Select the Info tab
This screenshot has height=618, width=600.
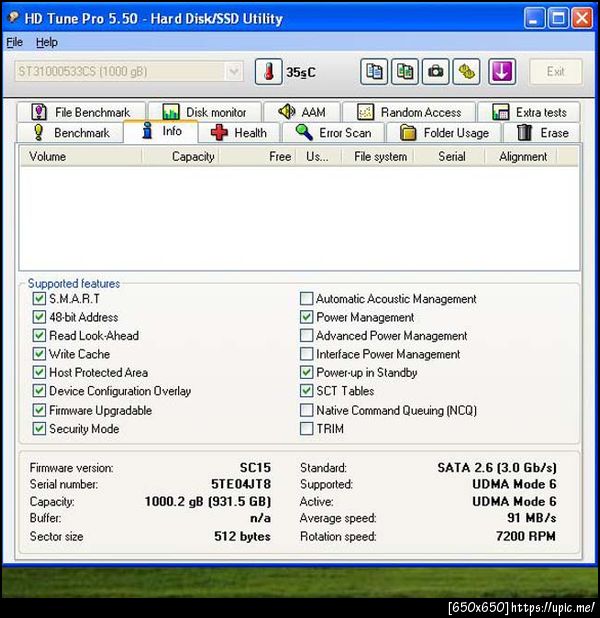tap(161, 131)
